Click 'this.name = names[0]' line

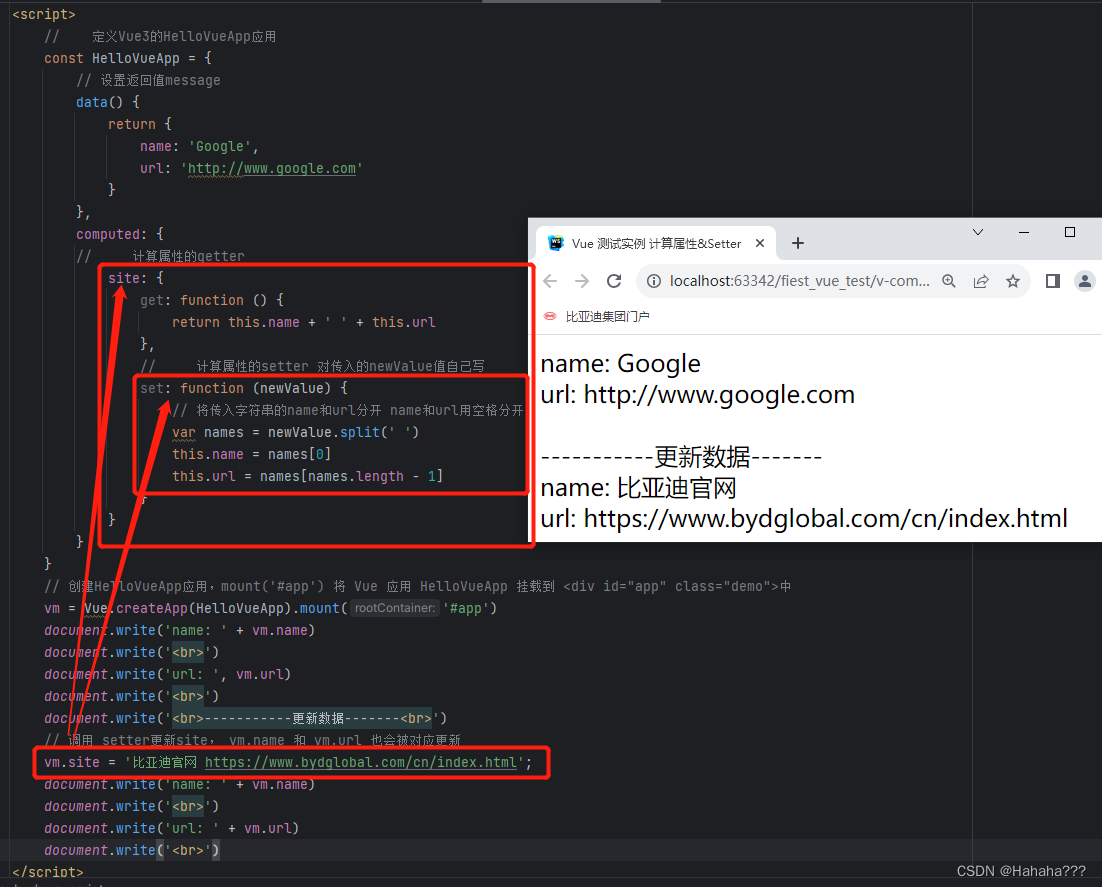[251, 454]
